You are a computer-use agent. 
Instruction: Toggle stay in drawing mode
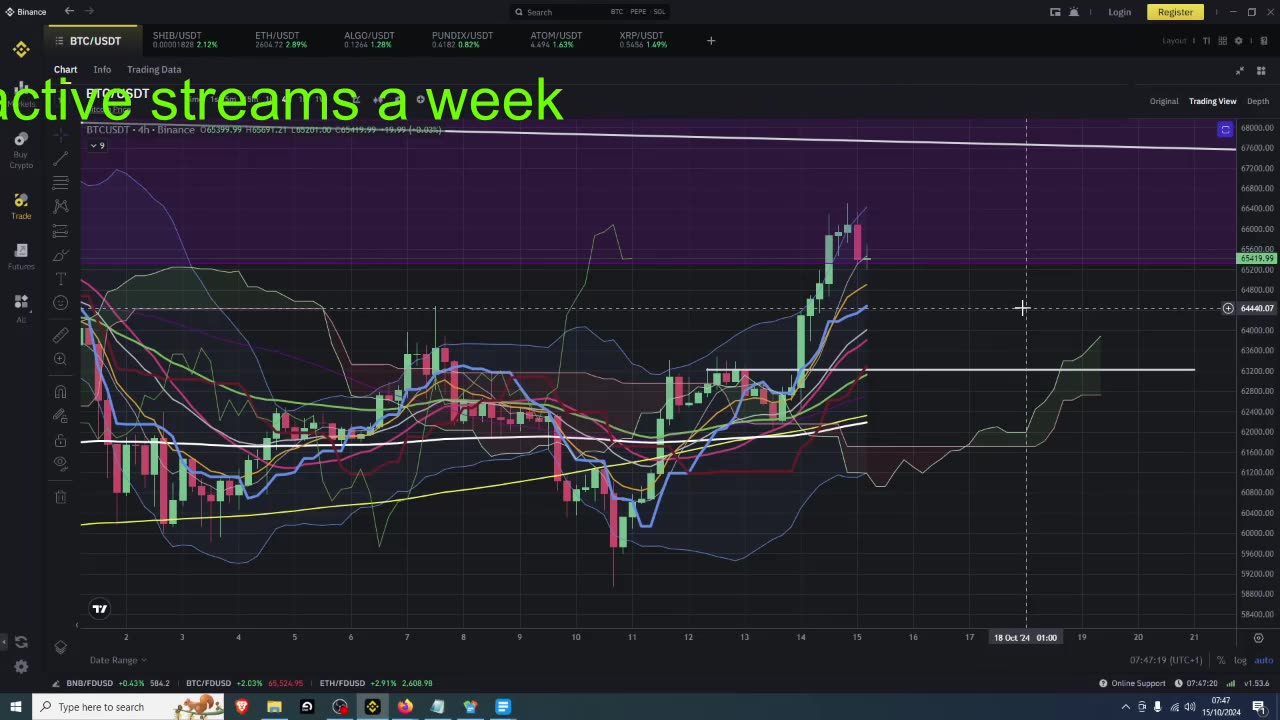[x=60, y=415]
